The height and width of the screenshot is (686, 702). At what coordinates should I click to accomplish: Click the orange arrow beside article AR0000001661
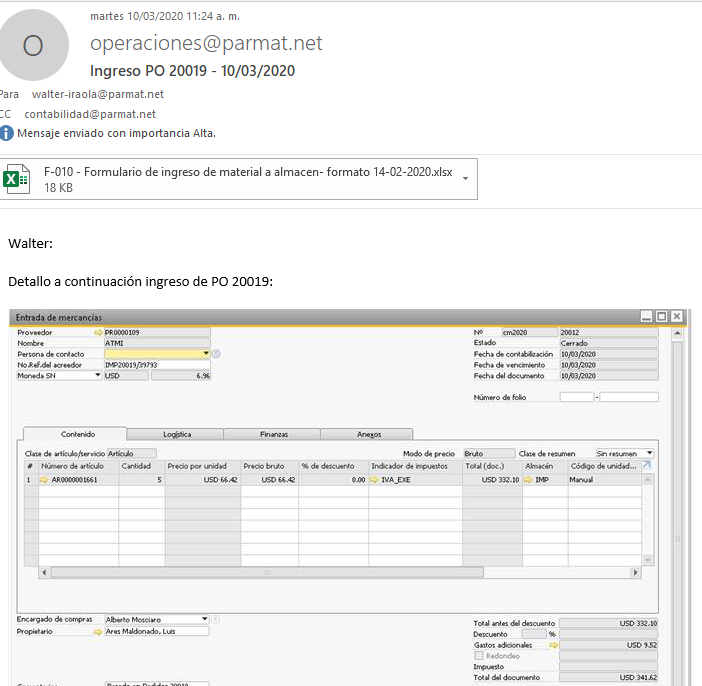coord(45,480)
